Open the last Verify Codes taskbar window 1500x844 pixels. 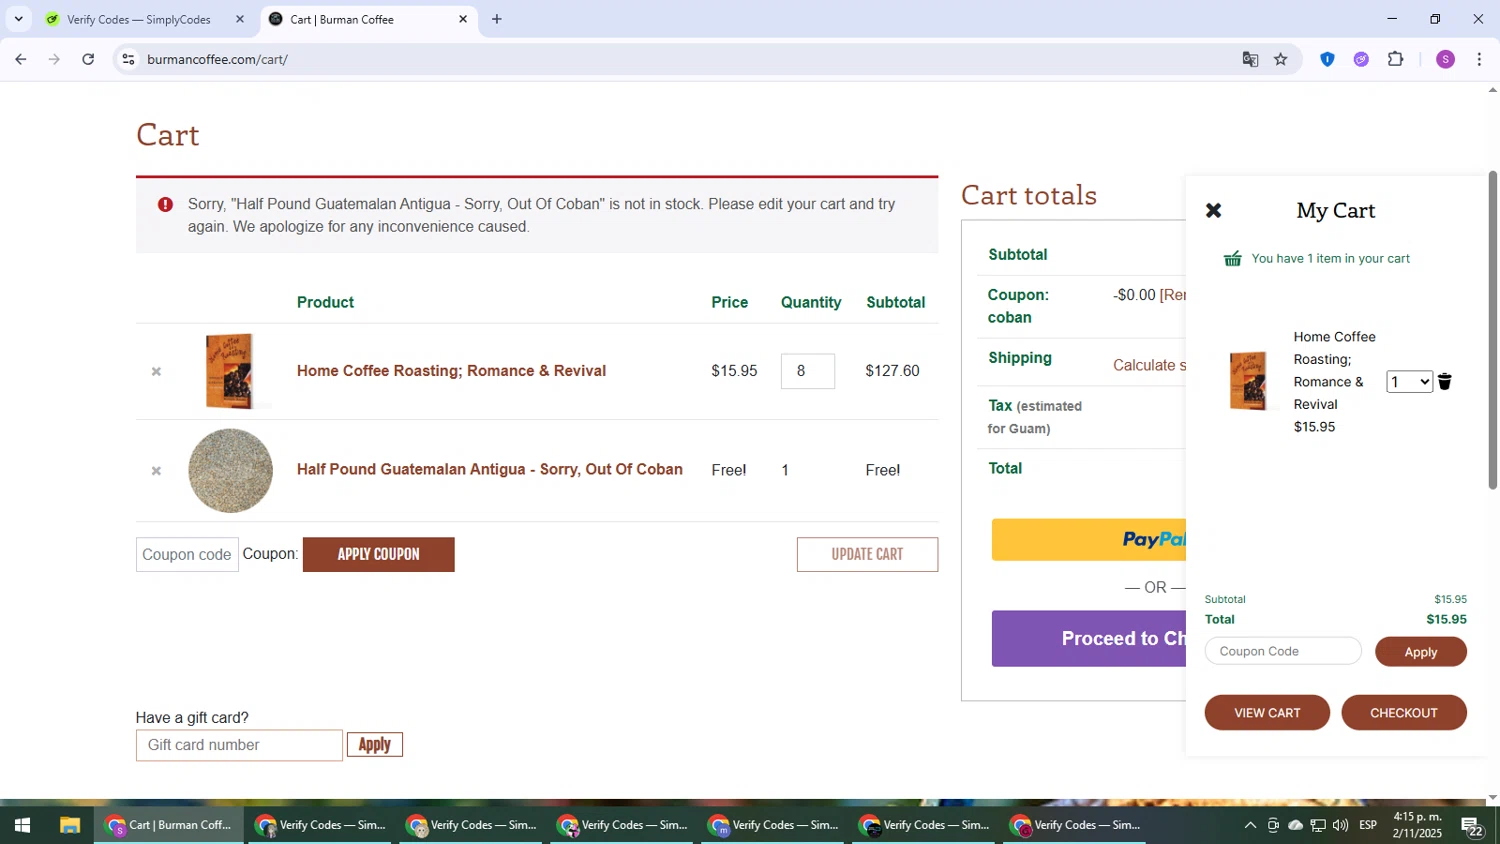click(x=1075, y=825)
